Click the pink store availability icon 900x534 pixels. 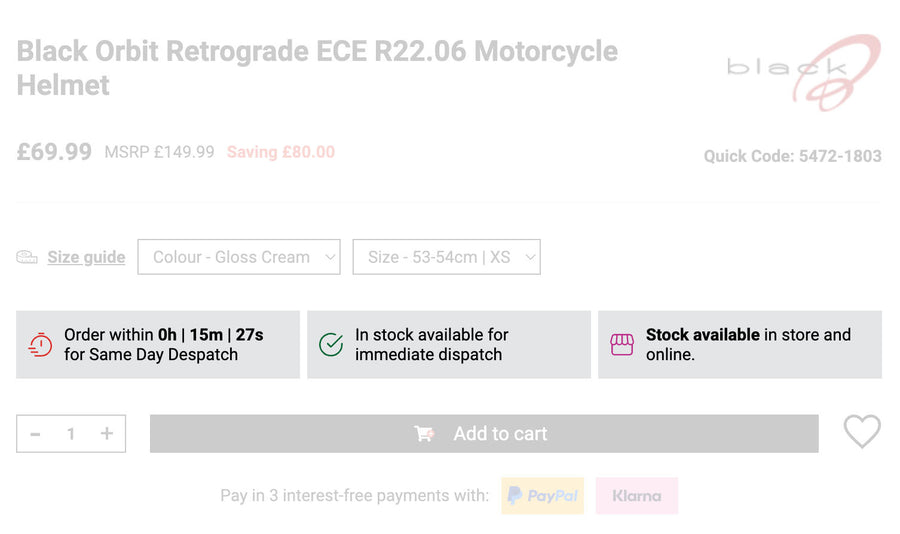(x=622, y=345)
